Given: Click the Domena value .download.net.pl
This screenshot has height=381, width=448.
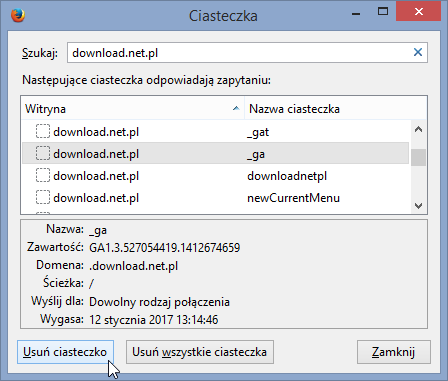Looking at the screenshot, I should 134,266.
